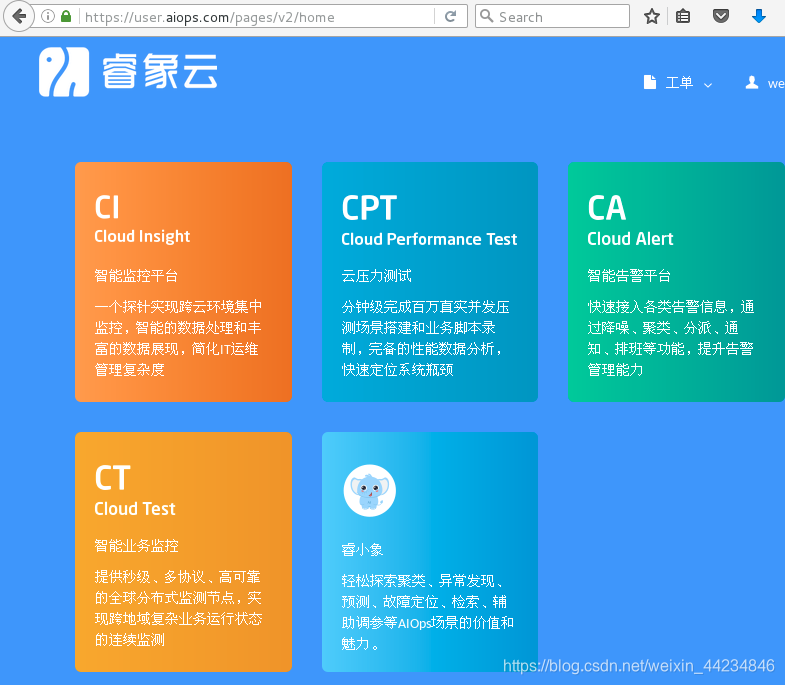This screenshot has height=685, width=785.
Task: Expand the 工单 chevron arrow
Action: 708,85
